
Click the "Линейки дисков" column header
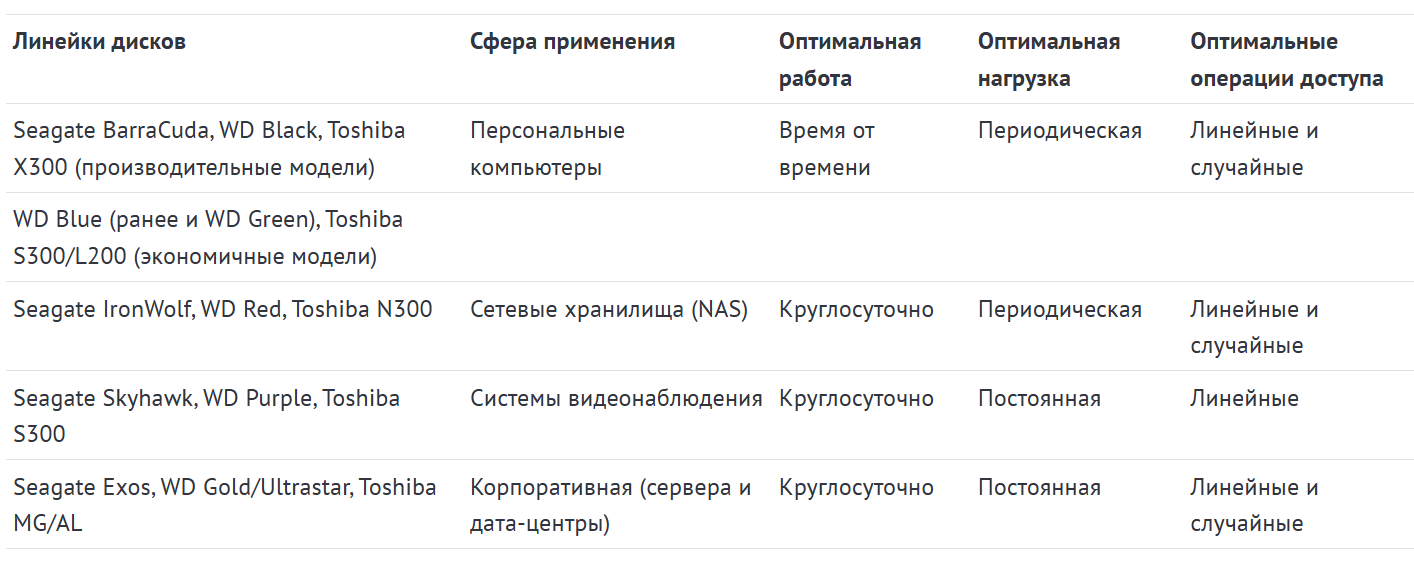(x=100, y=42)
